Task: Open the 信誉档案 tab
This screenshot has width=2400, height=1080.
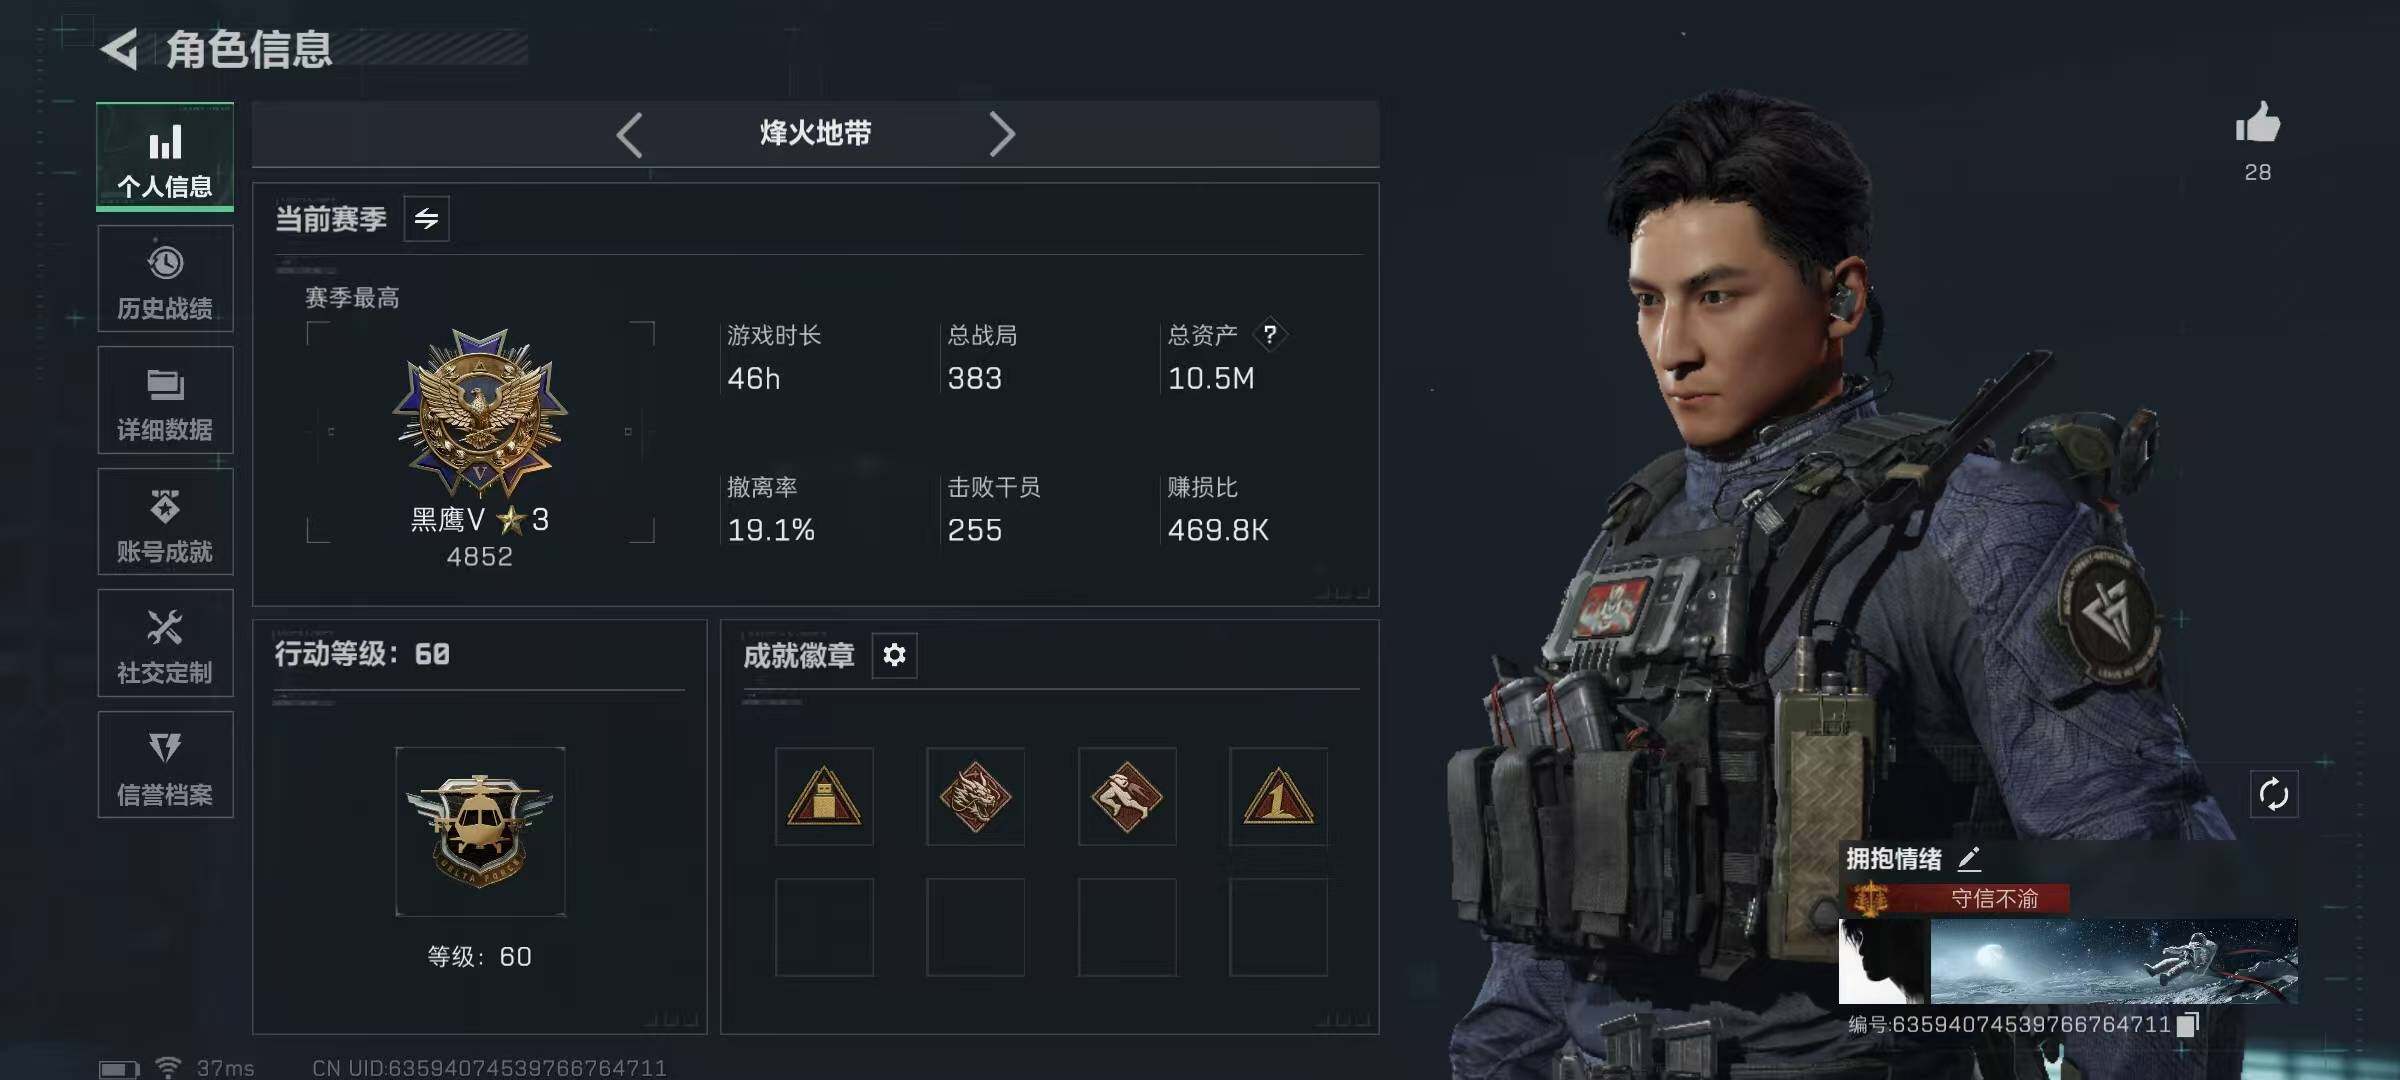Action: (x=165, y=765)
